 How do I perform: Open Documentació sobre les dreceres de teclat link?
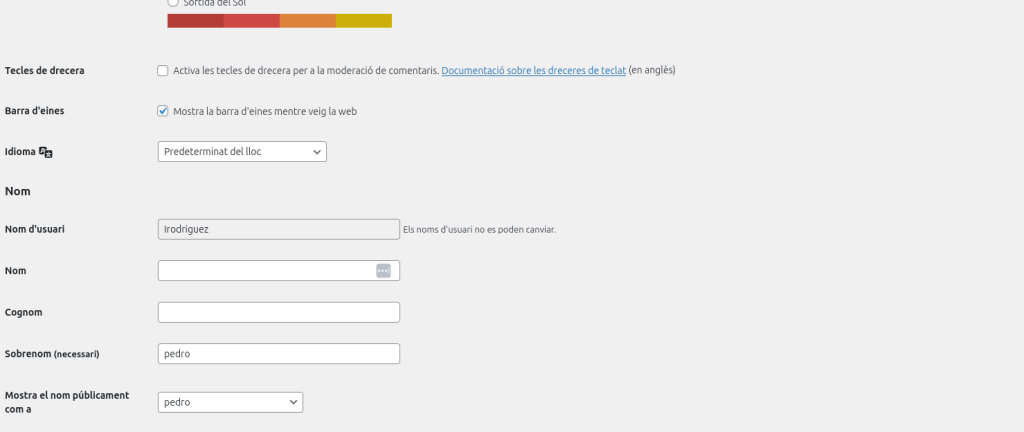533,71
